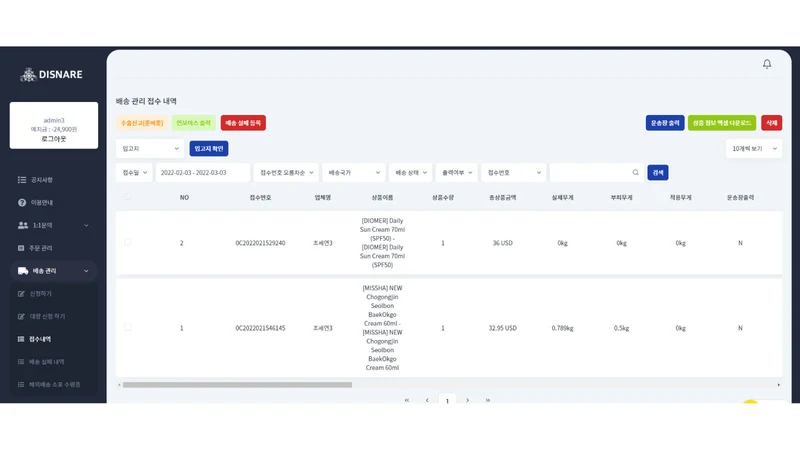Click the 36 USD cell
Screen dimensions: 800x450
point(503,243)
